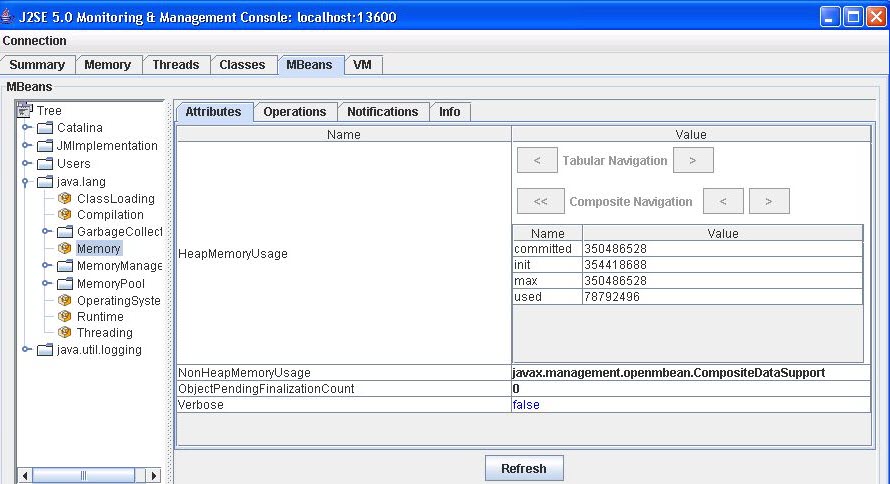Screen dimensions: 890x484
Task: Click the committed value 350486528
Action: (x=615, y=249)
